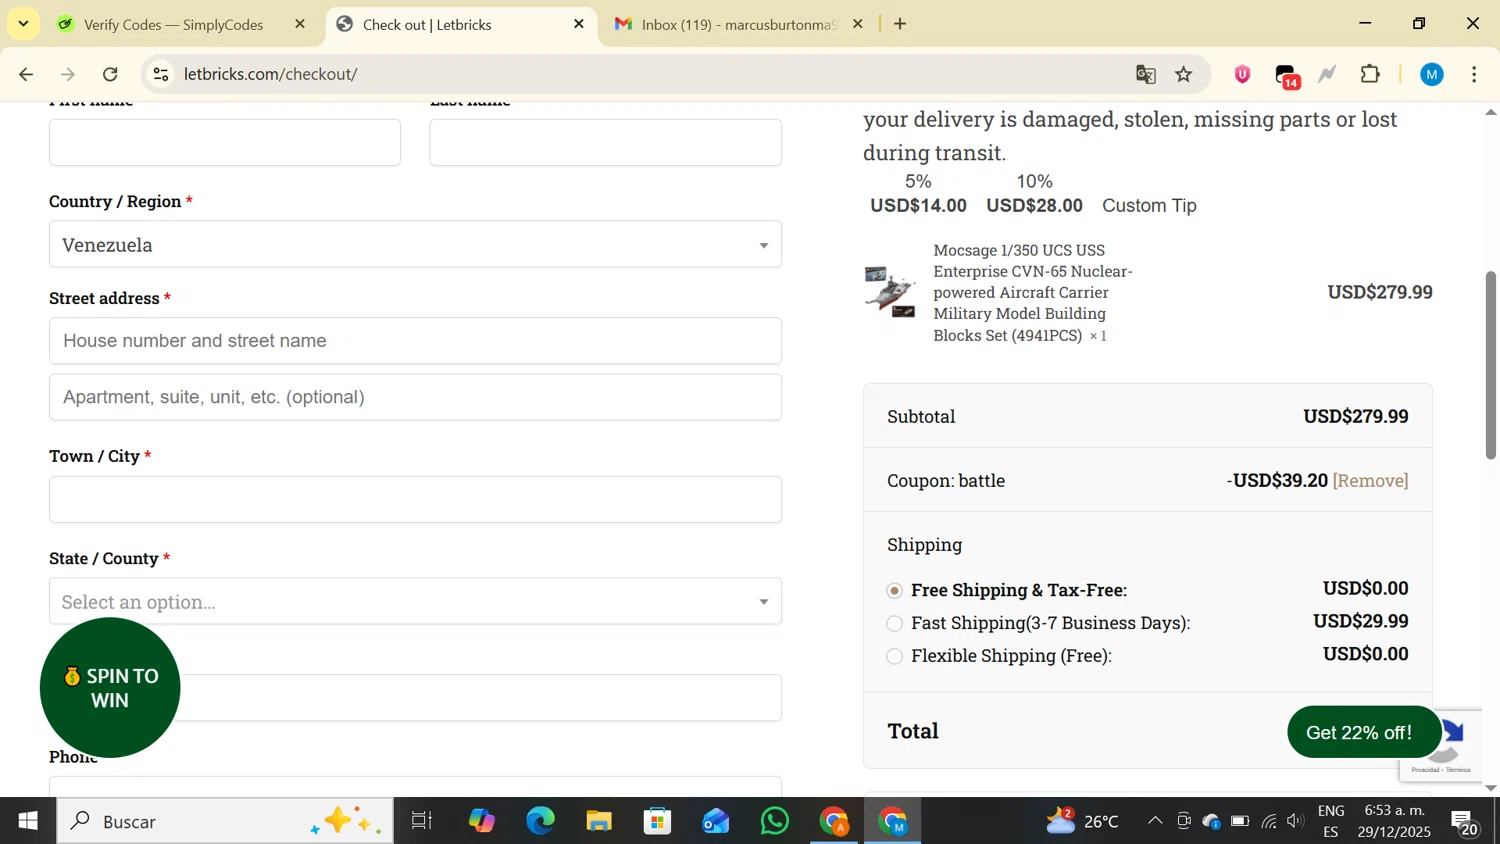Open the Bitwarden shield extension

click(x=1242, y=74)
